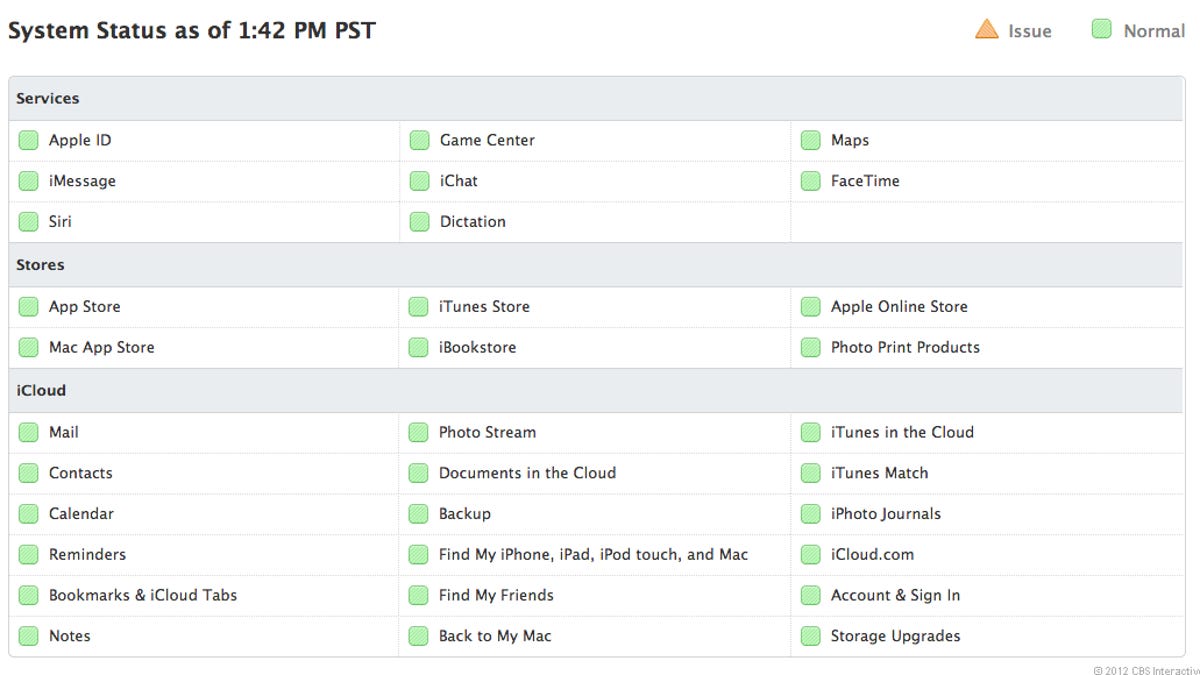Click the status icon beside iTunes Store
This screenshot has width=1200, height=675.
click(419, 307)
